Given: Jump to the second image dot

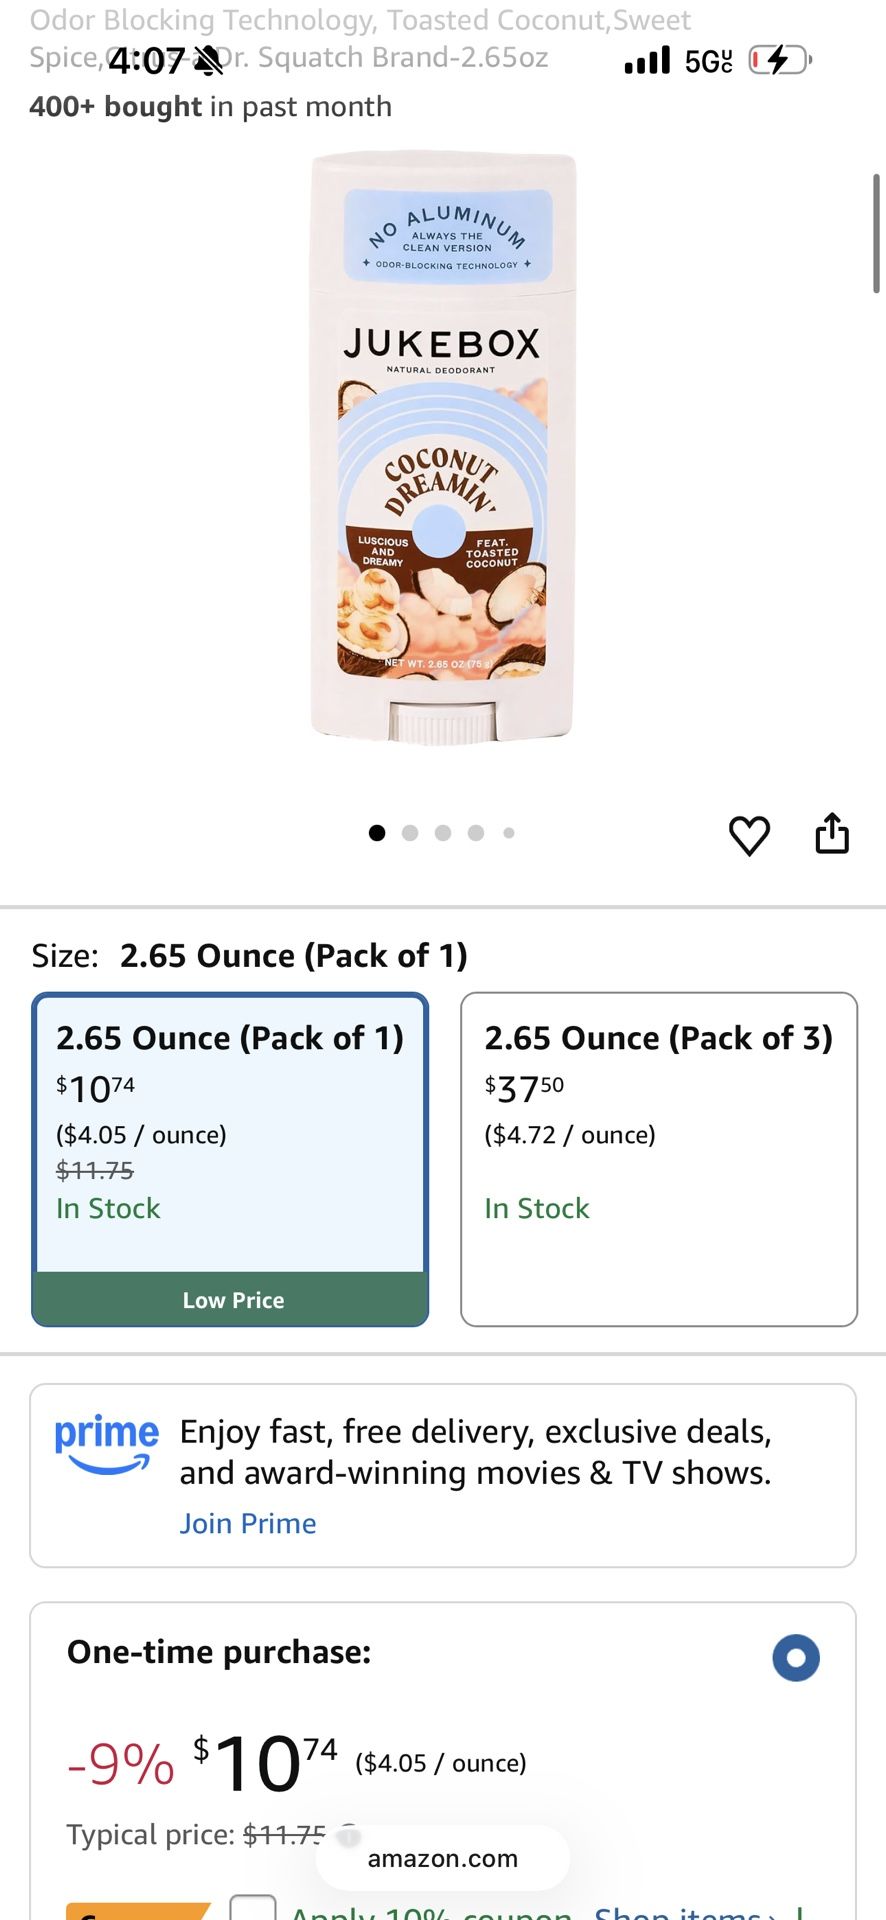Looking at the screenshot, I should [x=410, y=833].
